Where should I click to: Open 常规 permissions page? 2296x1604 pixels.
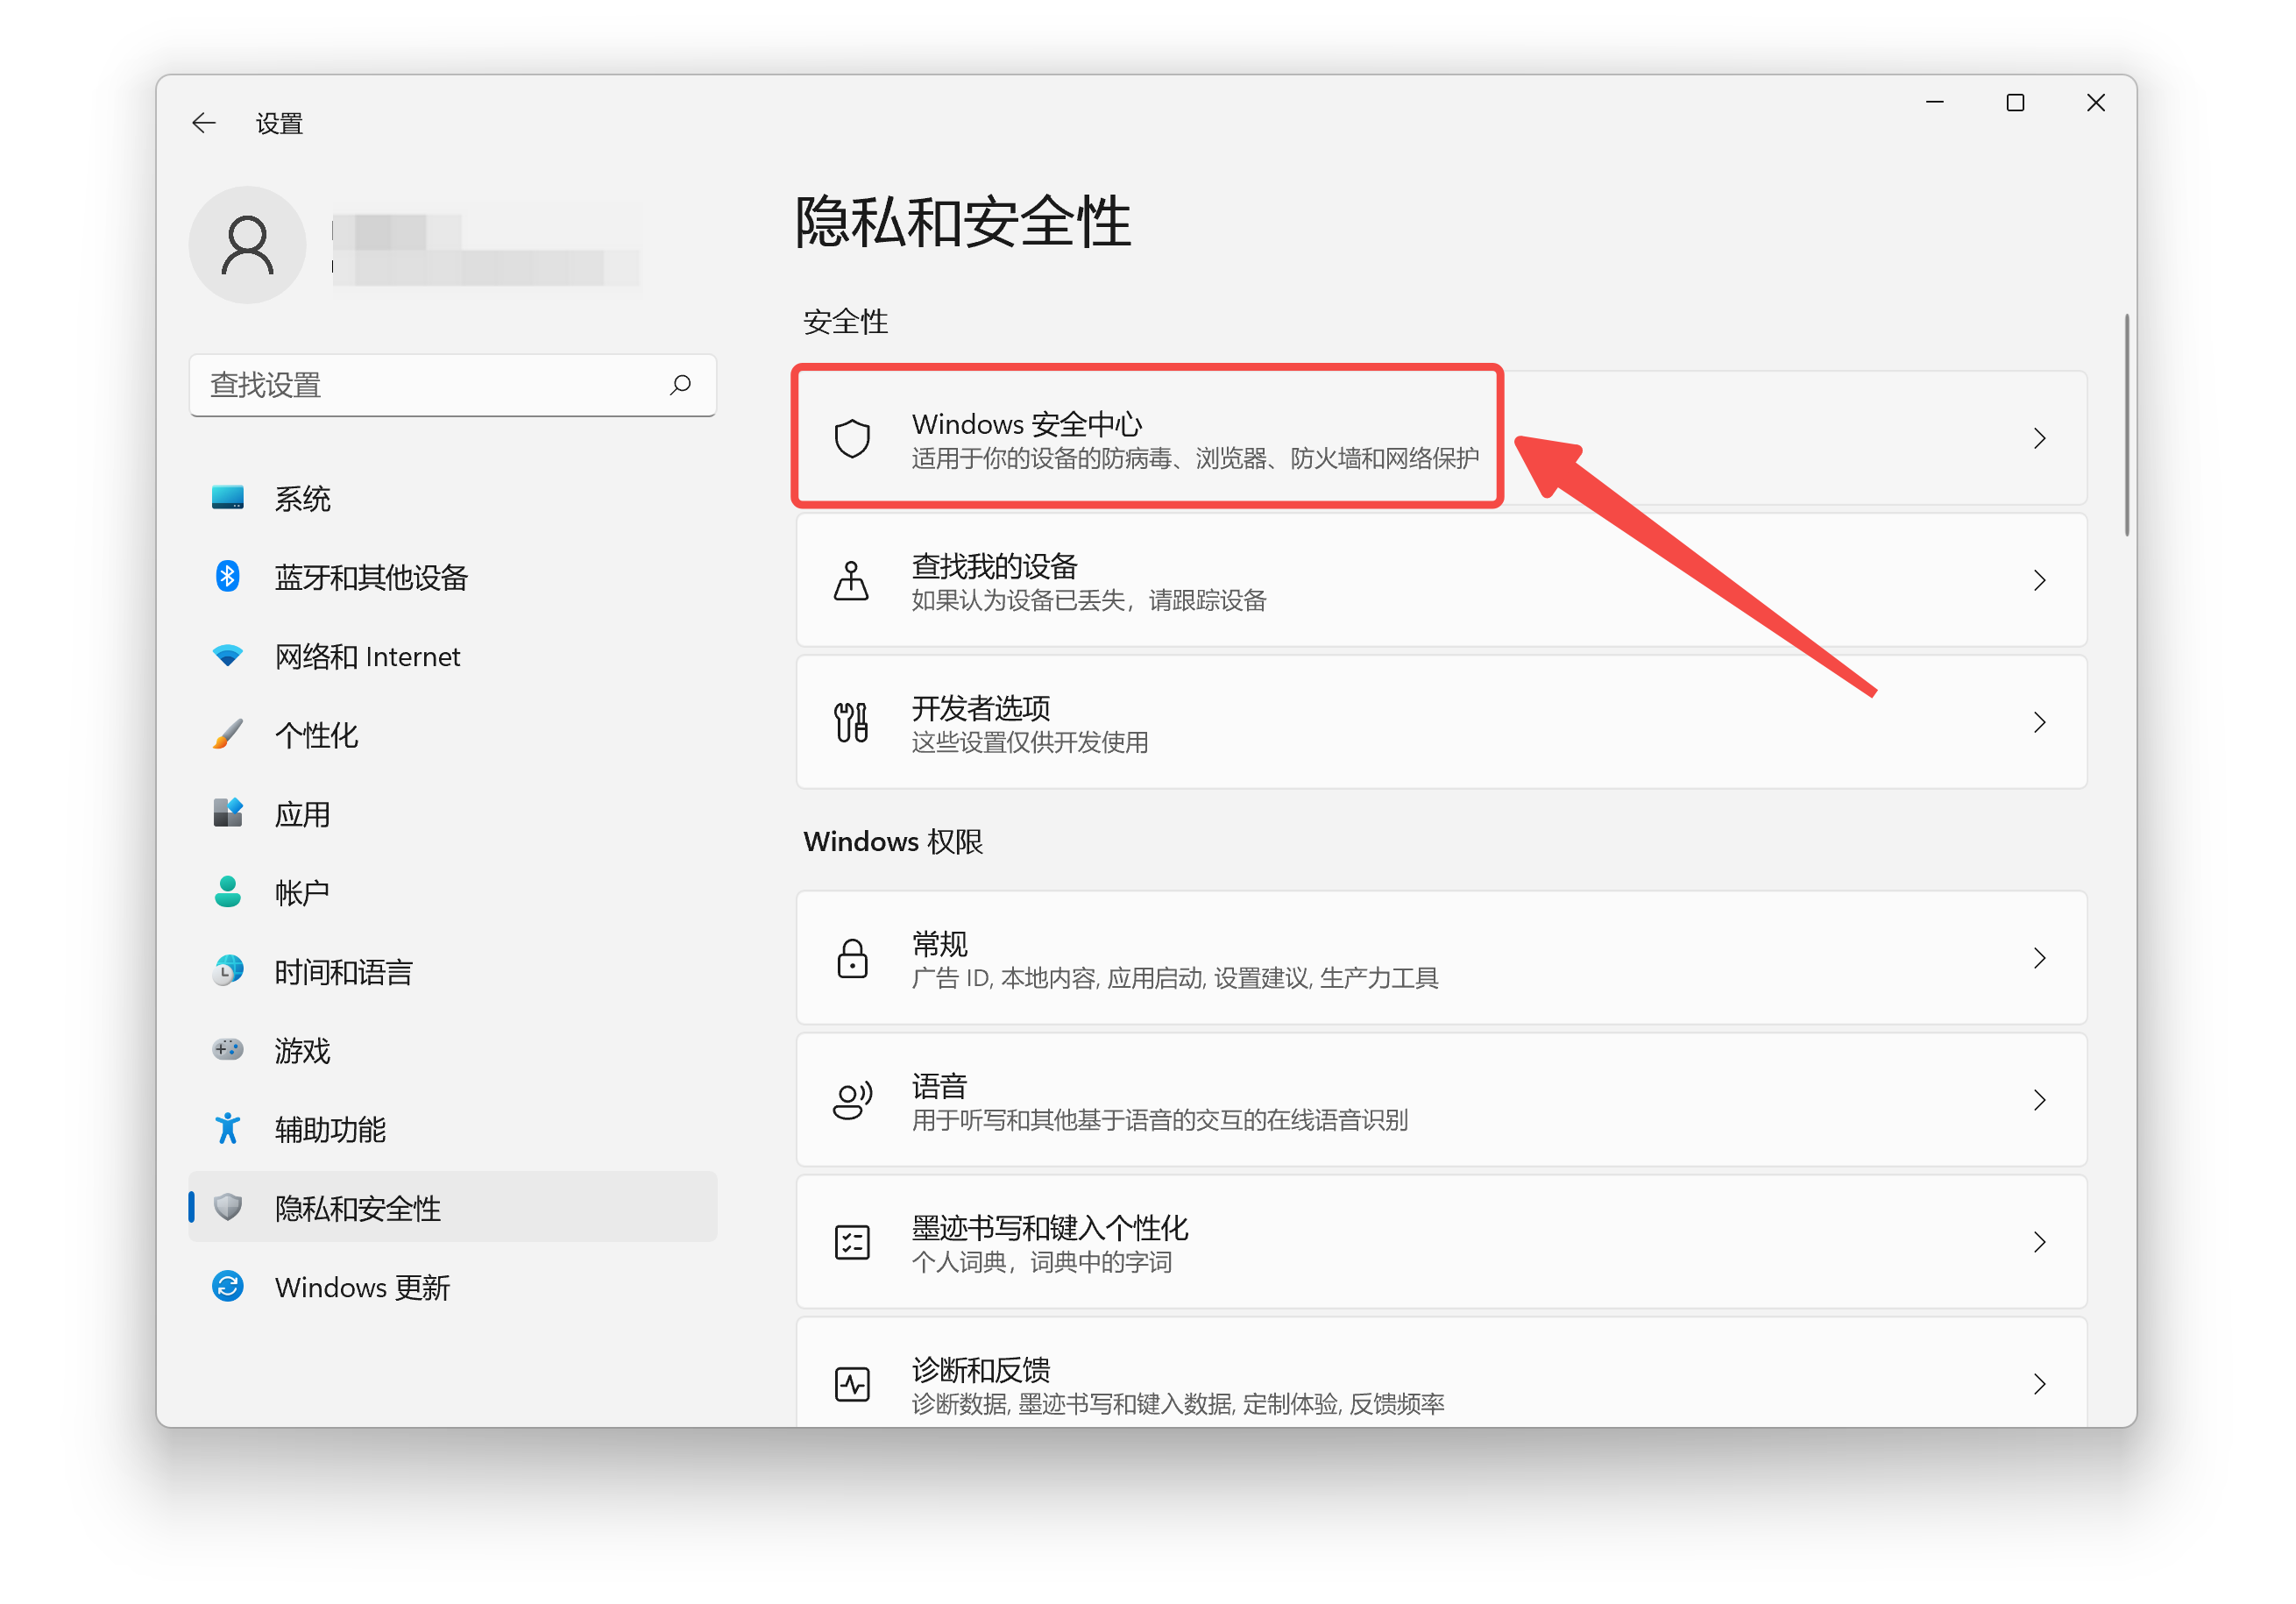coord(1441,958)
